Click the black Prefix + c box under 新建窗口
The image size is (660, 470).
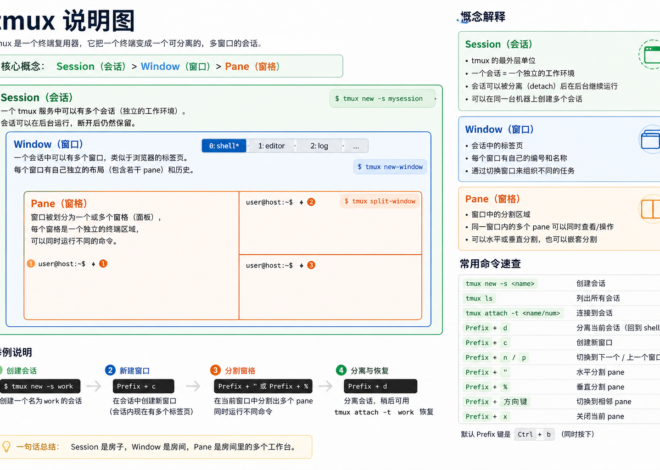point(144,386)
